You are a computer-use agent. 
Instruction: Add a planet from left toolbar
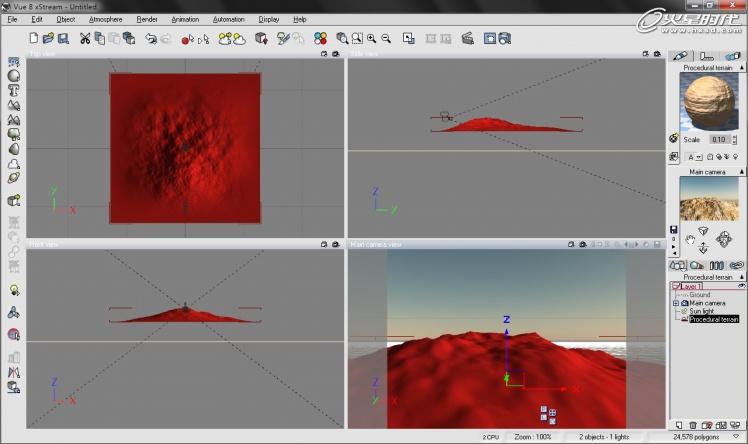tap(14, 178)
